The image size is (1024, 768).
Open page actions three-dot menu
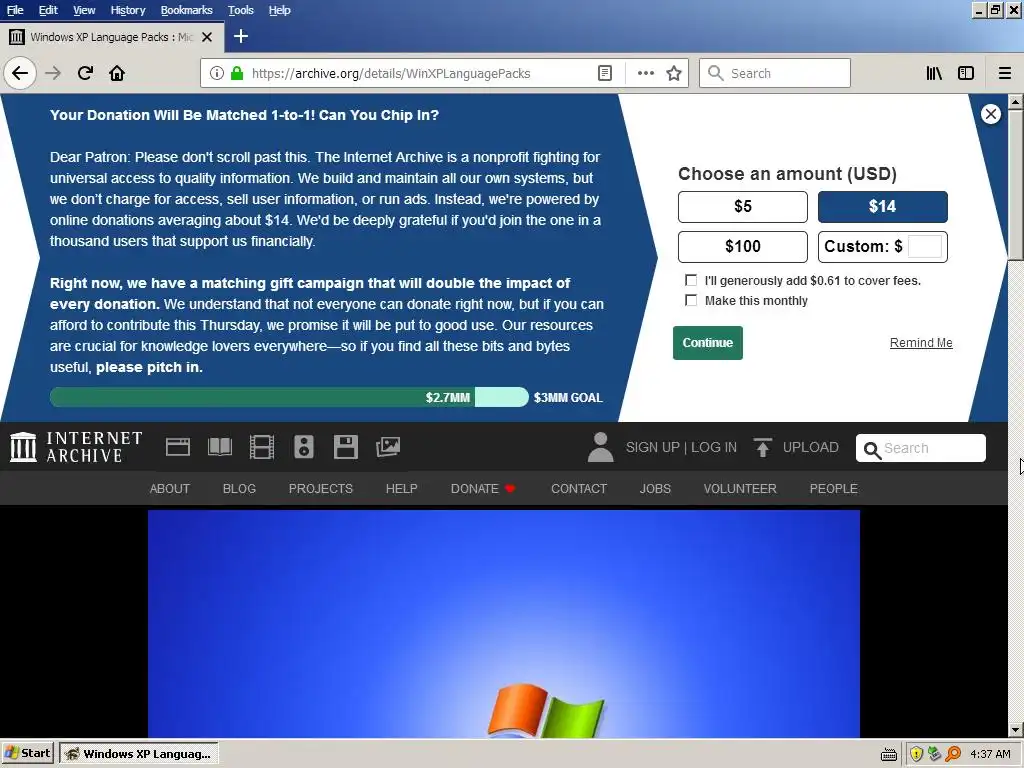click(645, 73)
